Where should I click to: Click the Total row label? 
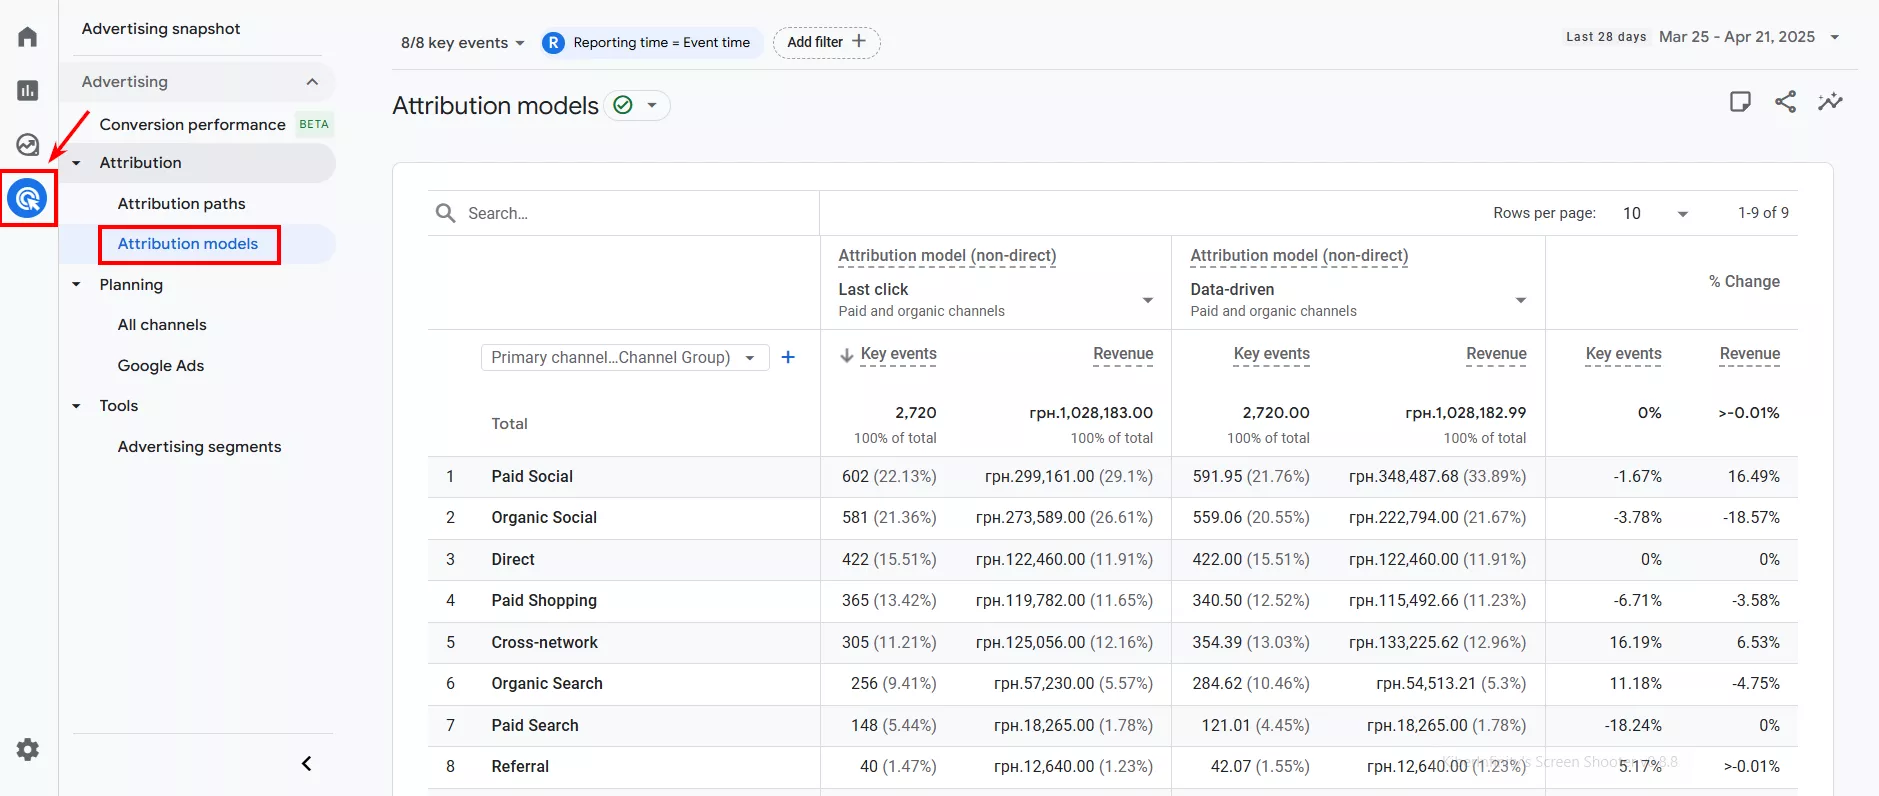(509, 424)
